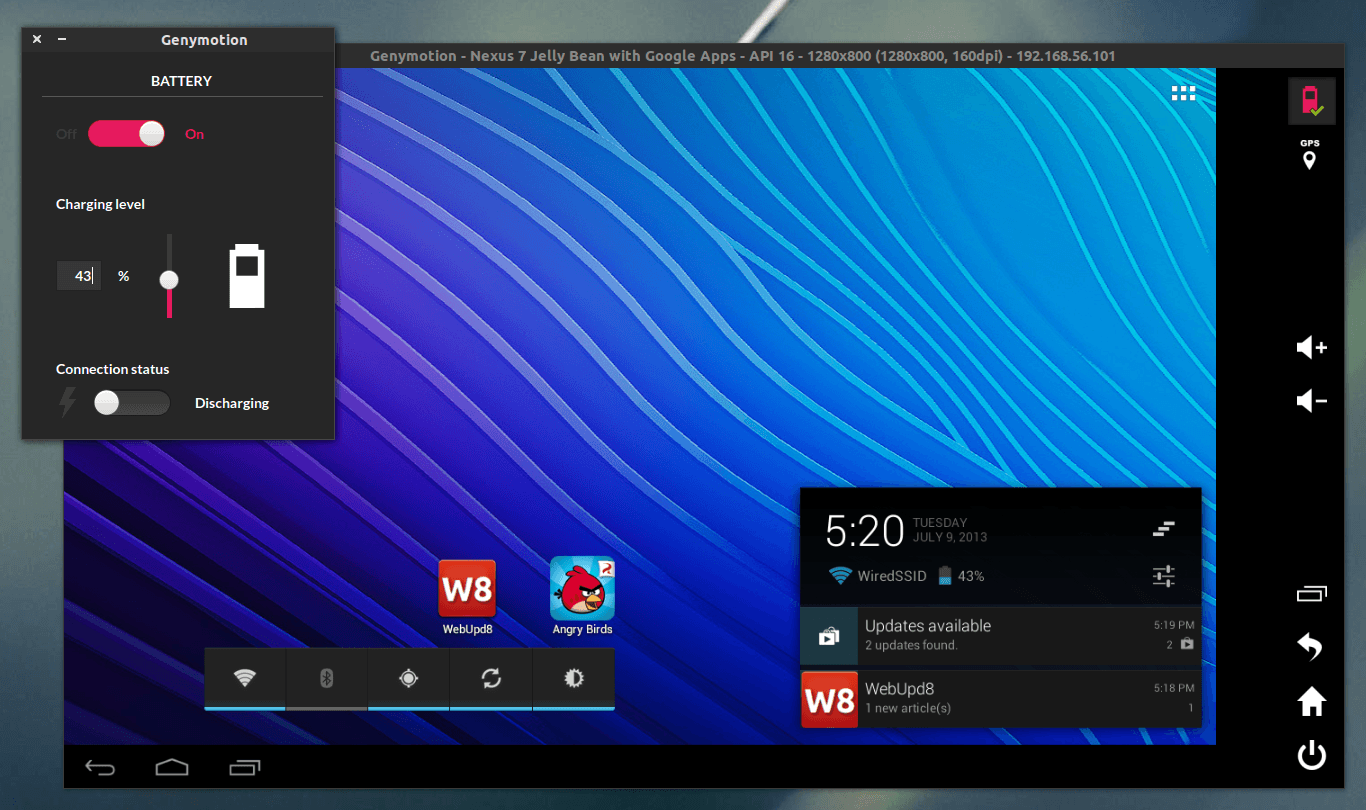1366x810 pixels.
Task: Launch the WebUpd8 app shortcut
Action: click(x=467, y=597)
